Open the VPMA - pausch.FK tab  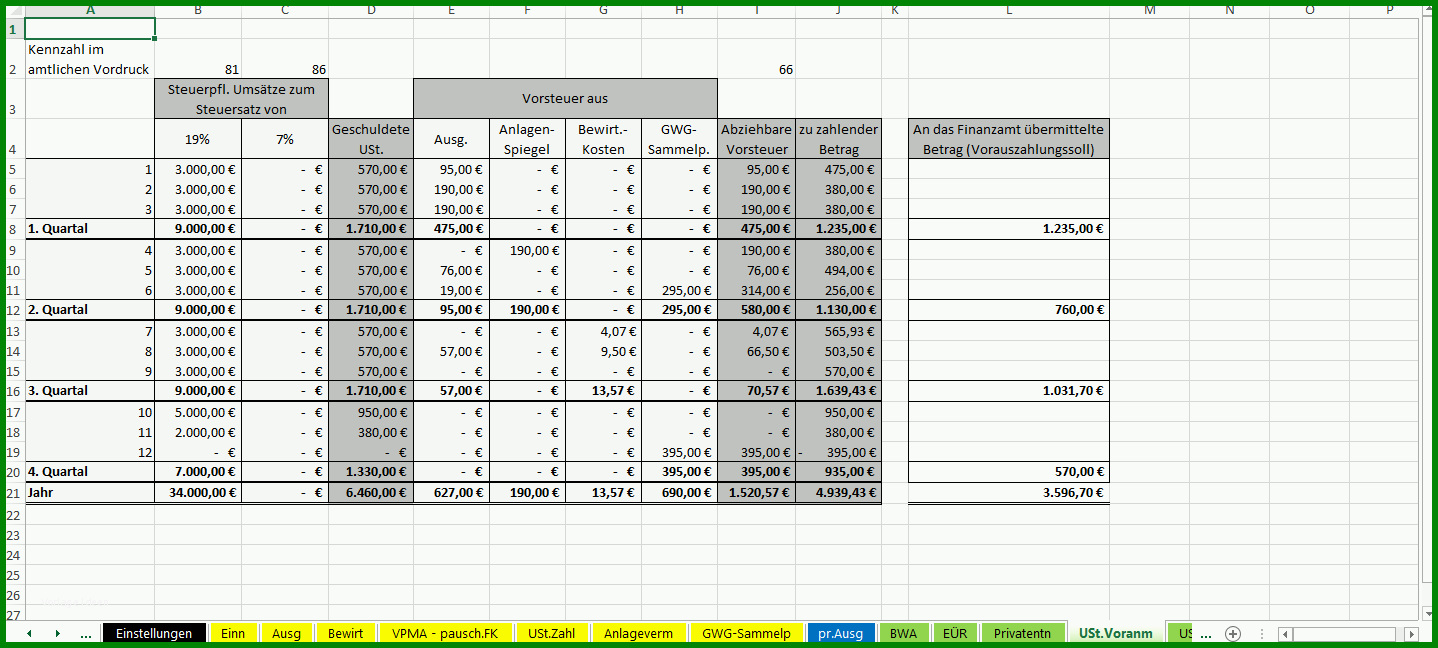click(x=445, y=633)
